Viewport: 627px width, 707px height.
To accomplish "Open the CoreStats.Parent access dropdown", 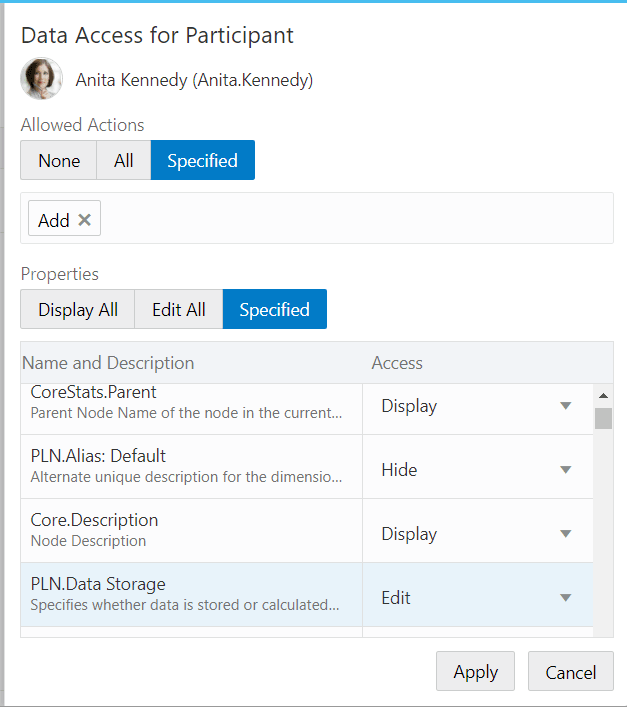I will [x=565, y=406].
